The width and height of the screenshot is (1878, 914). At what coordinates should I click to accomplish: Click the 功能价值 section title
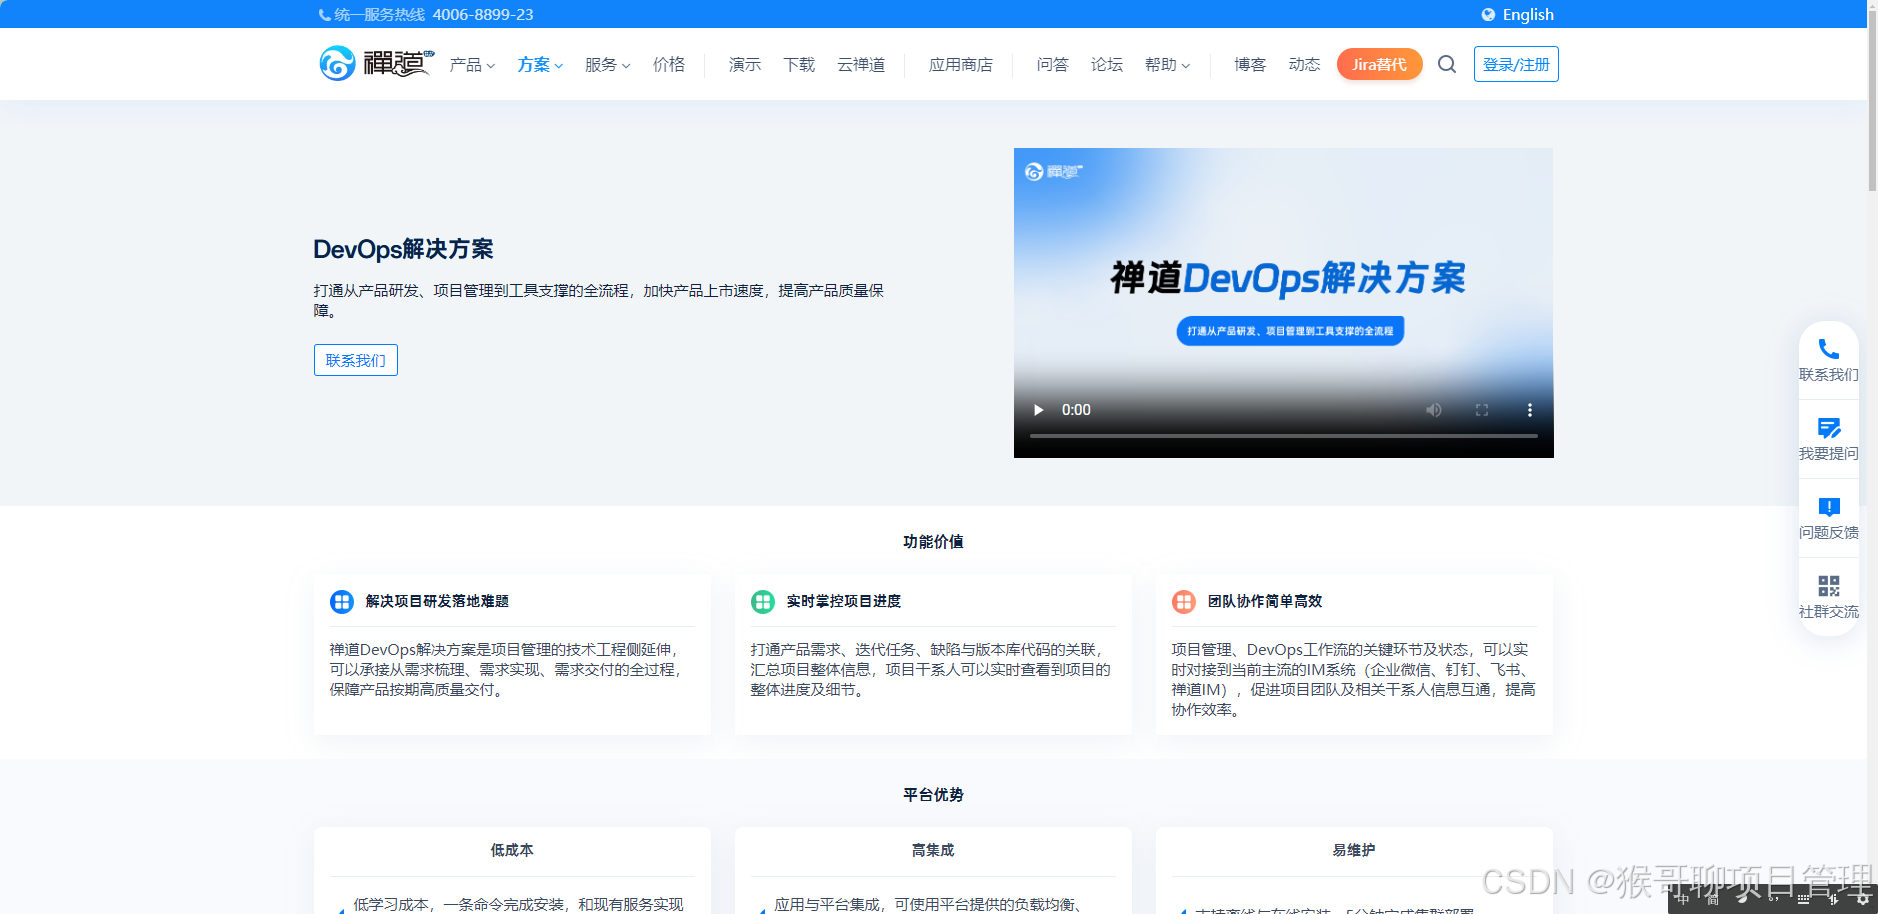pyautogui.click(x=933, y=542)
